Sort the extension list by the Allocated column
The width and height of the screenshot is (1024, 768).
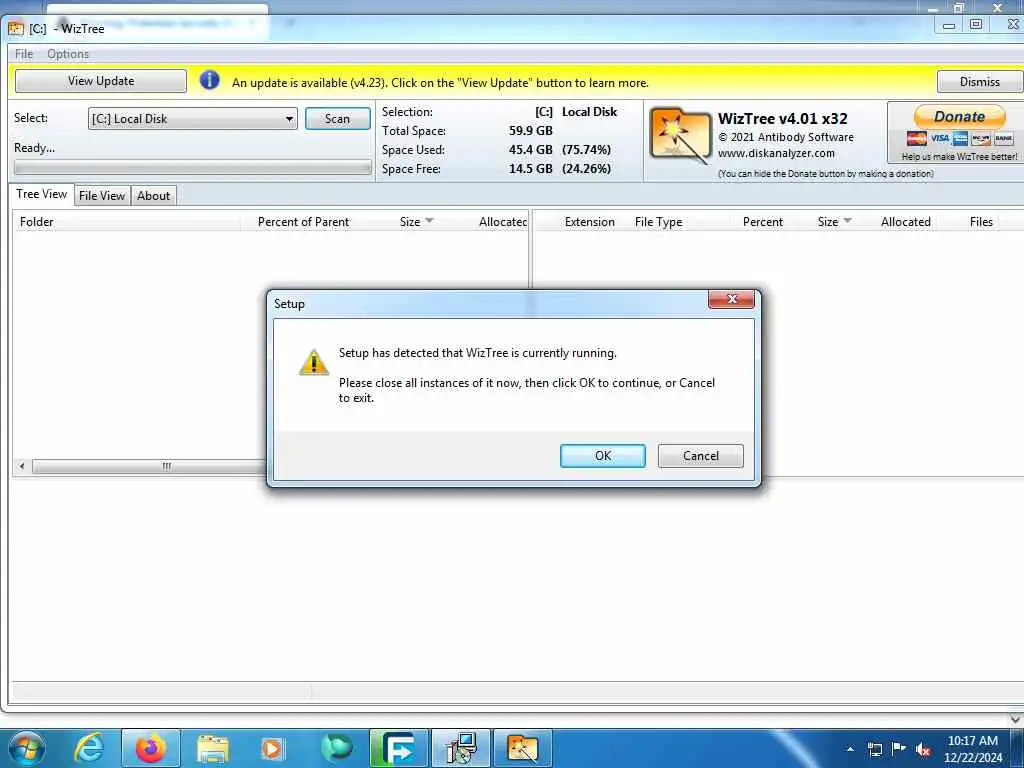click(x=905, y=222)
